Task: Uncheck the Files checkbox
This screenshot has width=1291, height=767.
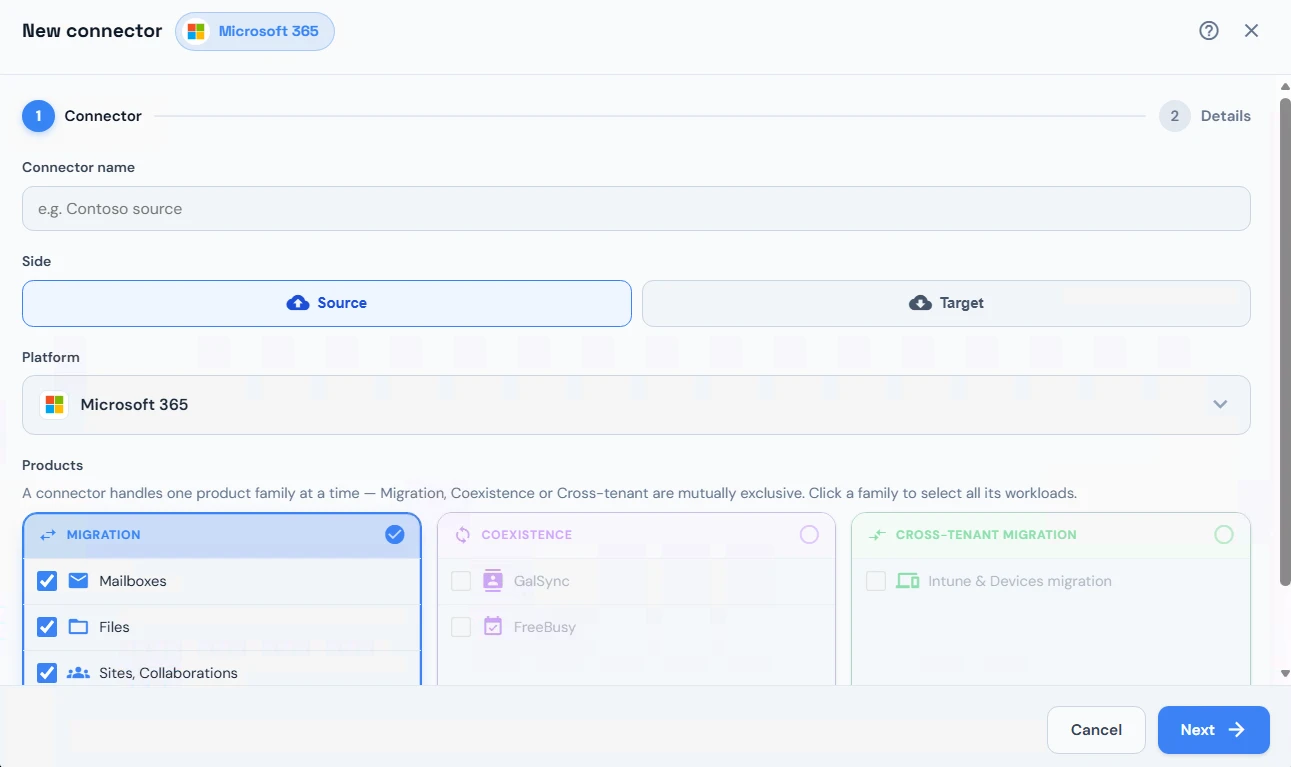Action: tap(47, 627)
